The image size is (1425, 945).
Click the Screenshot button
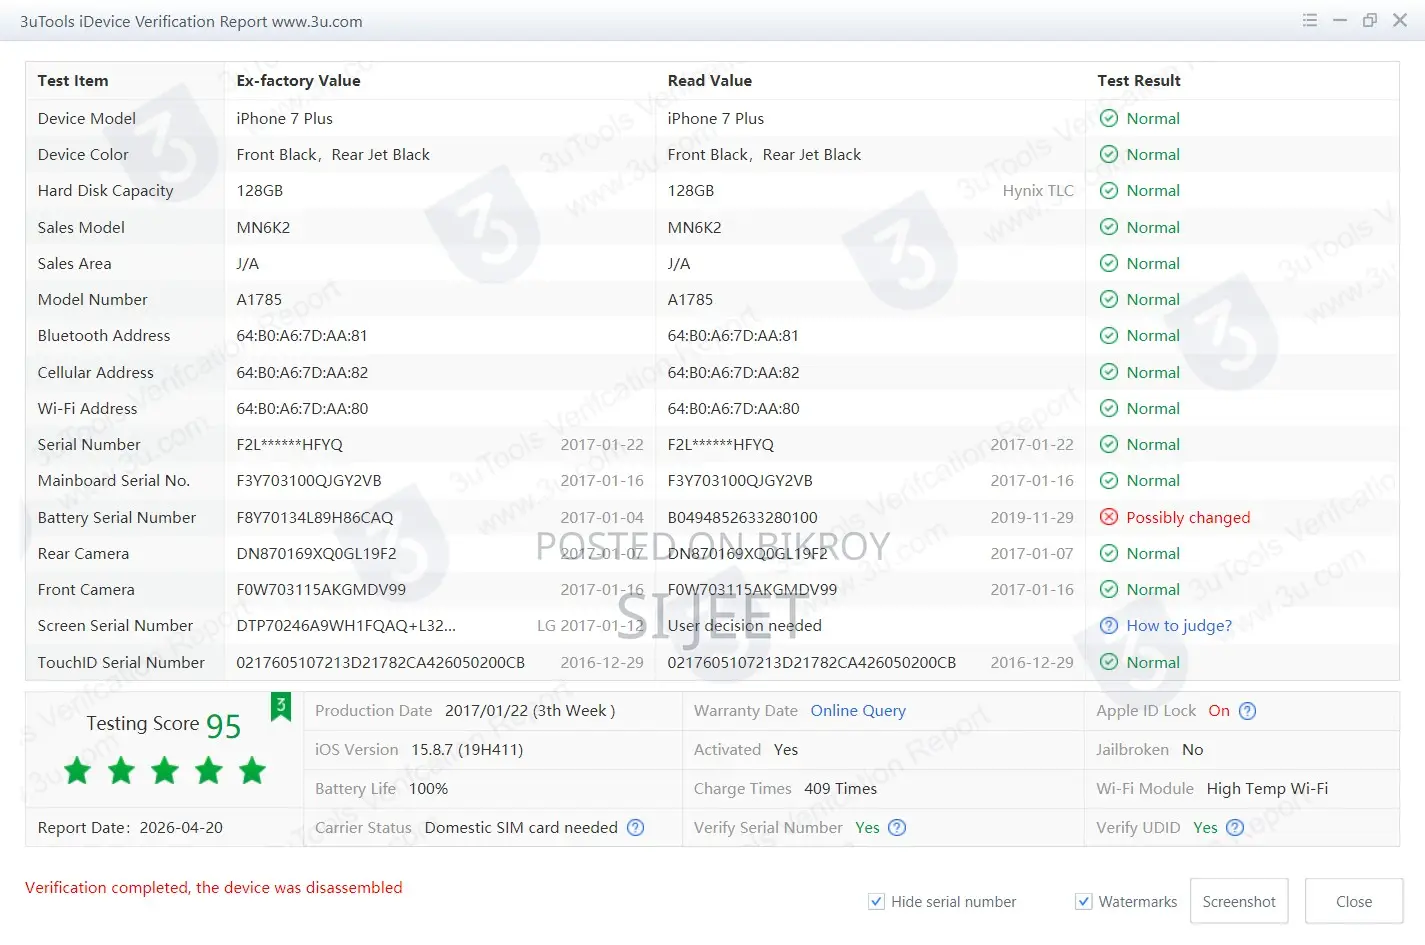tap(1239, 901)
